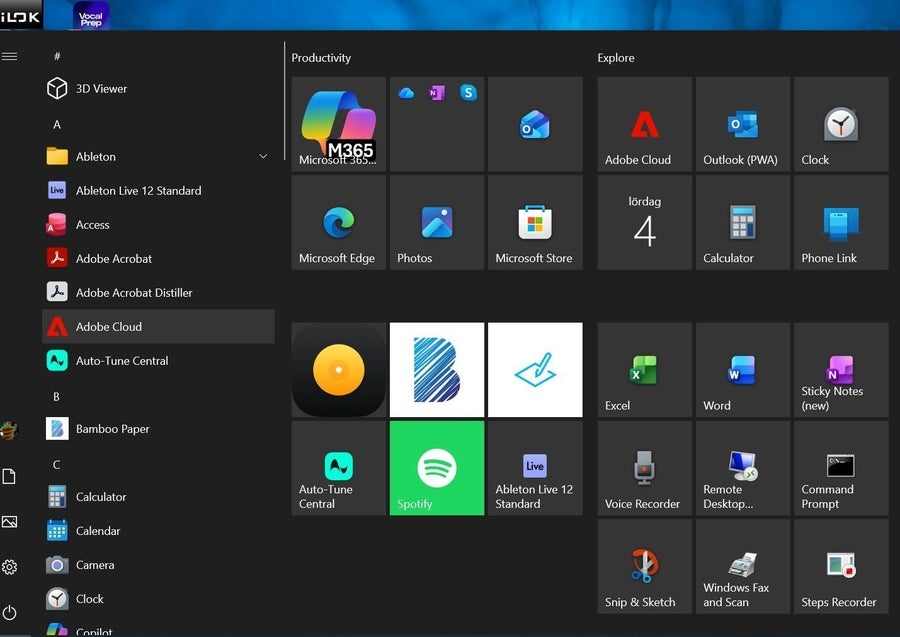Click the Explore group heading
The width and height of the screenshot is (900, 637).
[616, 58]
